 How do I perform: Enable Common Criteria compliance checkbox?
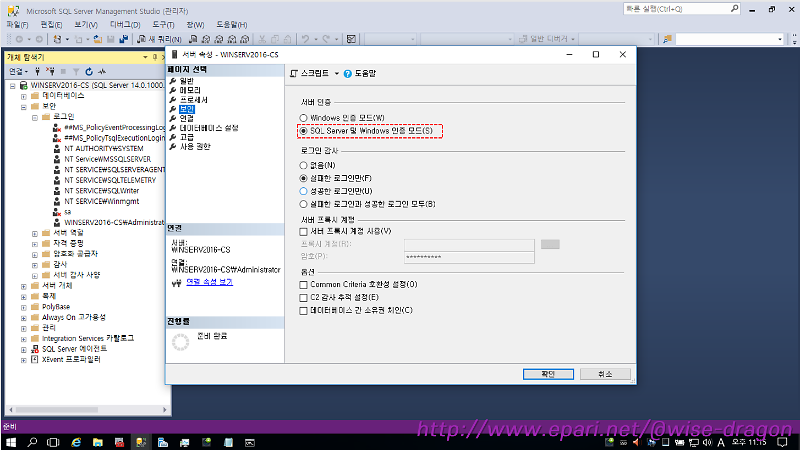point(304,285)
